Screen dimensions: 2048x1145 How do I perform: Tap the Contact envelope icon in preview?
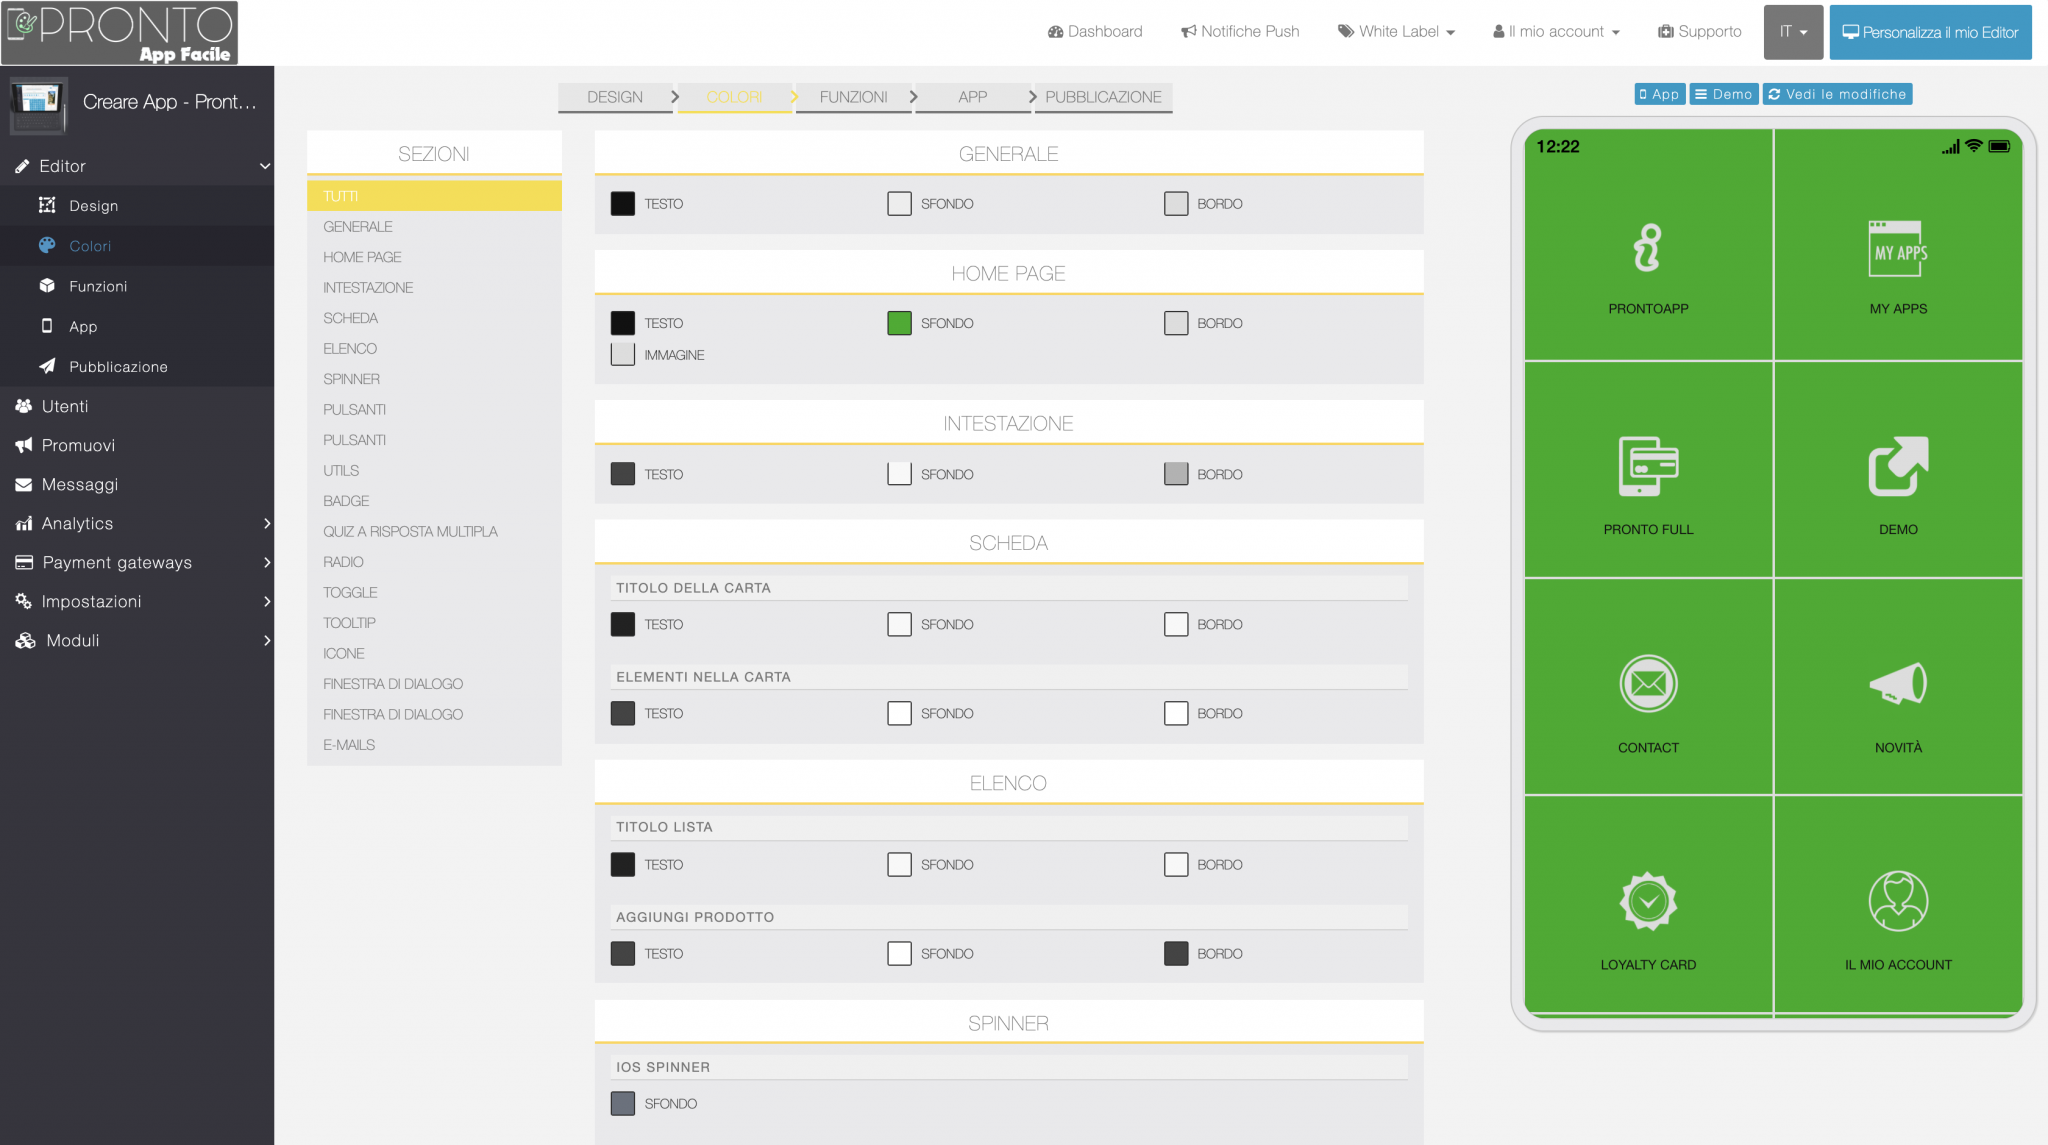click(1648, 684)
